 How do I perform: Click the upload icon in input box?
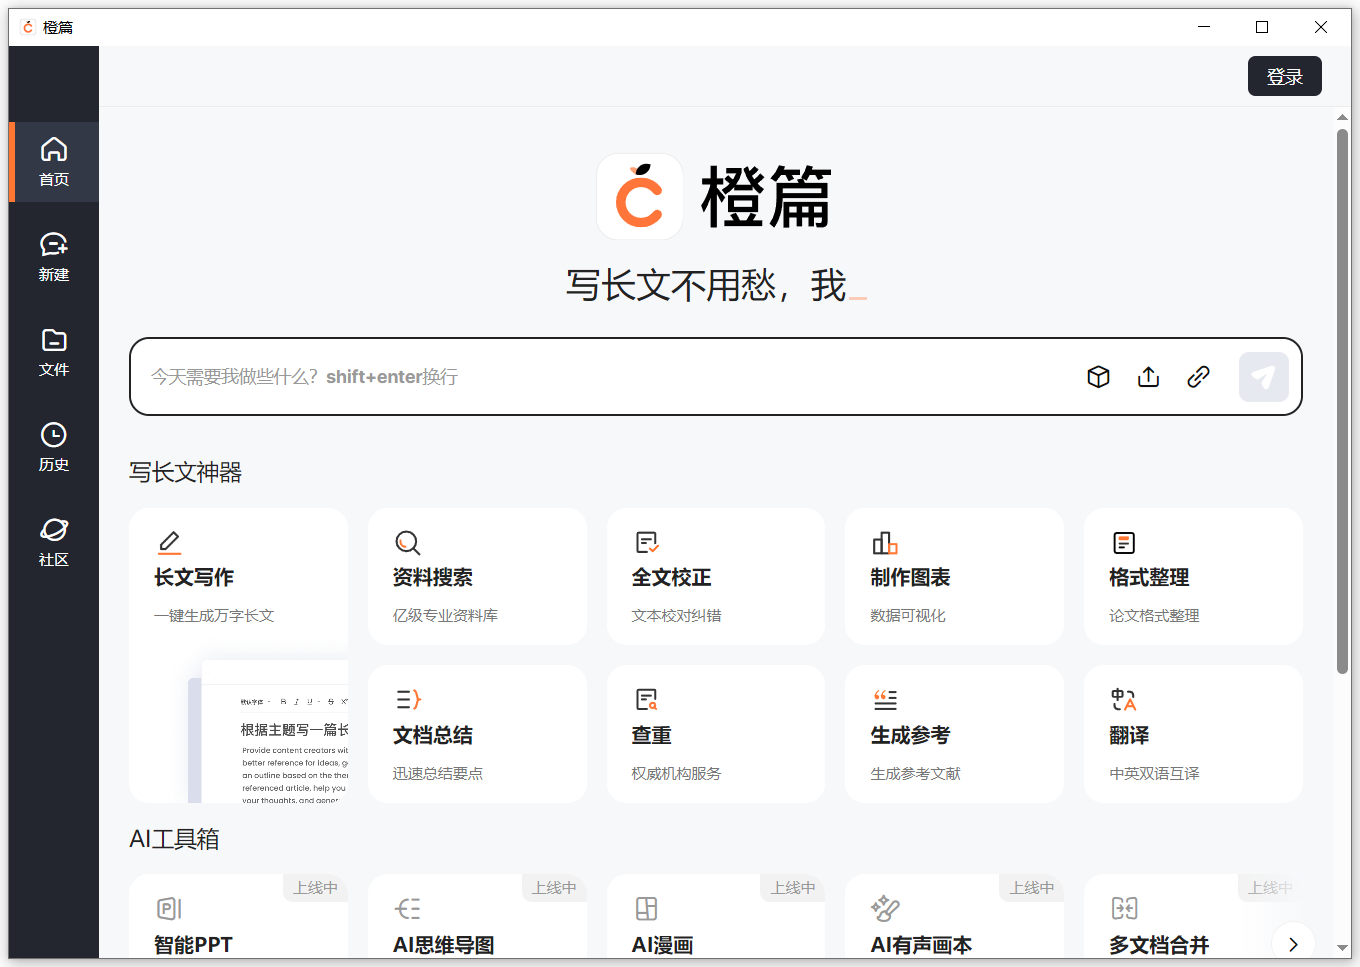[x=1148, y=377]
